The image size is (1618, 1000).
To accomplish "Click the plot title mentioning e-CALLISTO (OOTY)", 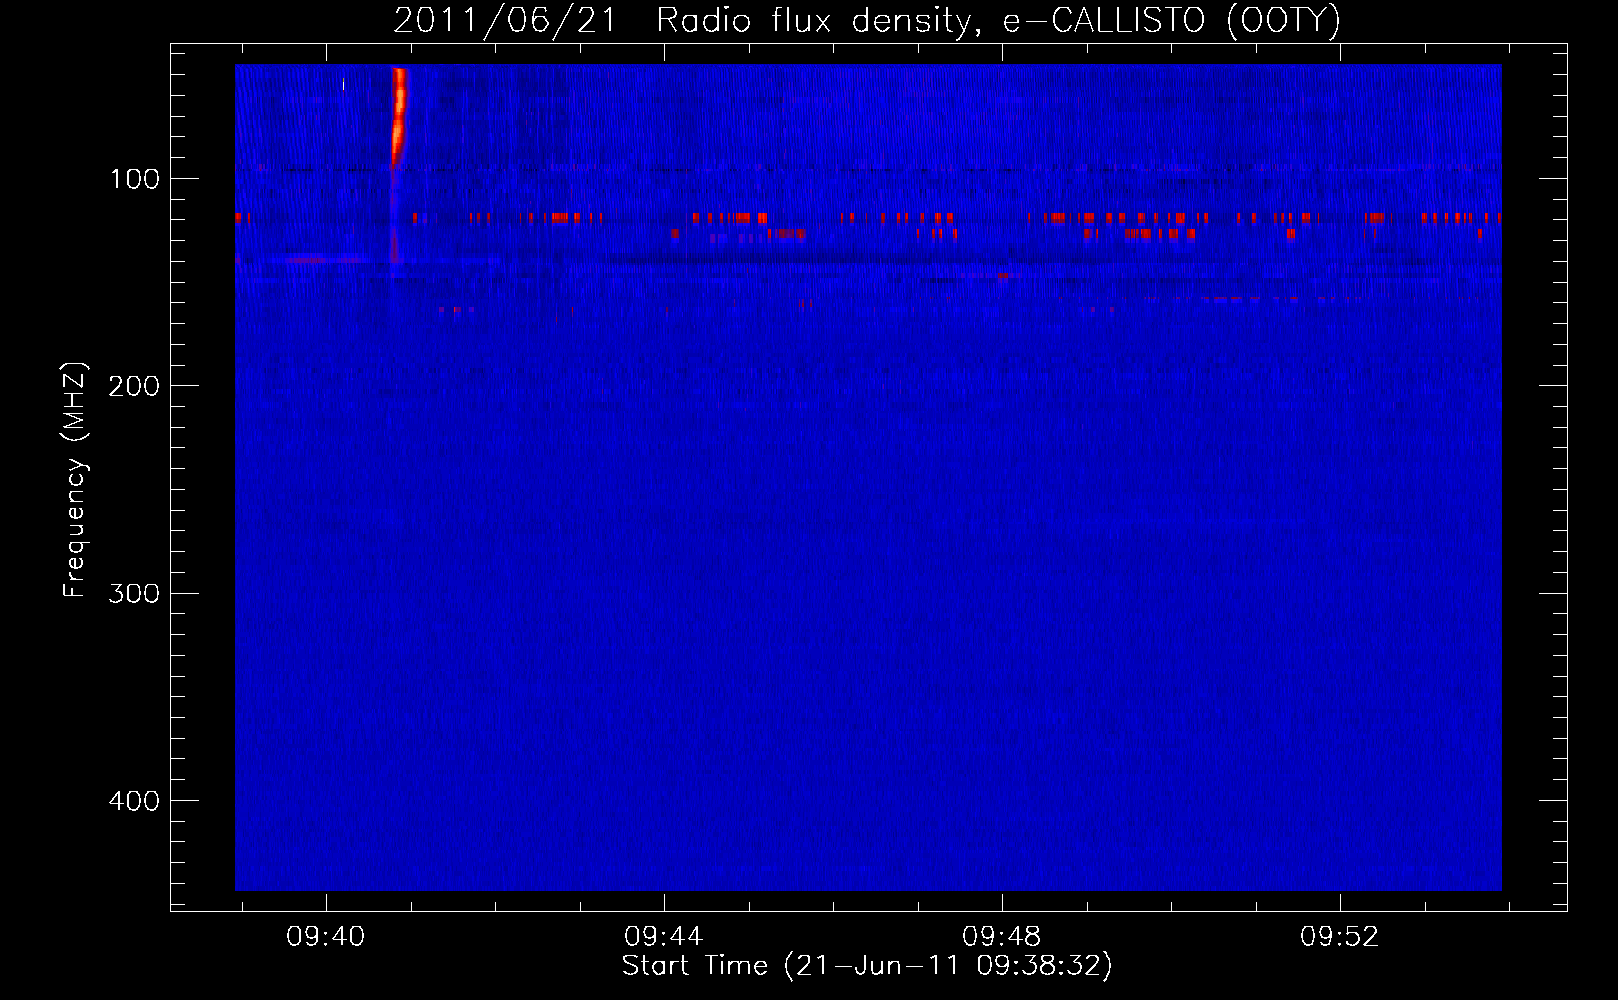I will (866, 20).
